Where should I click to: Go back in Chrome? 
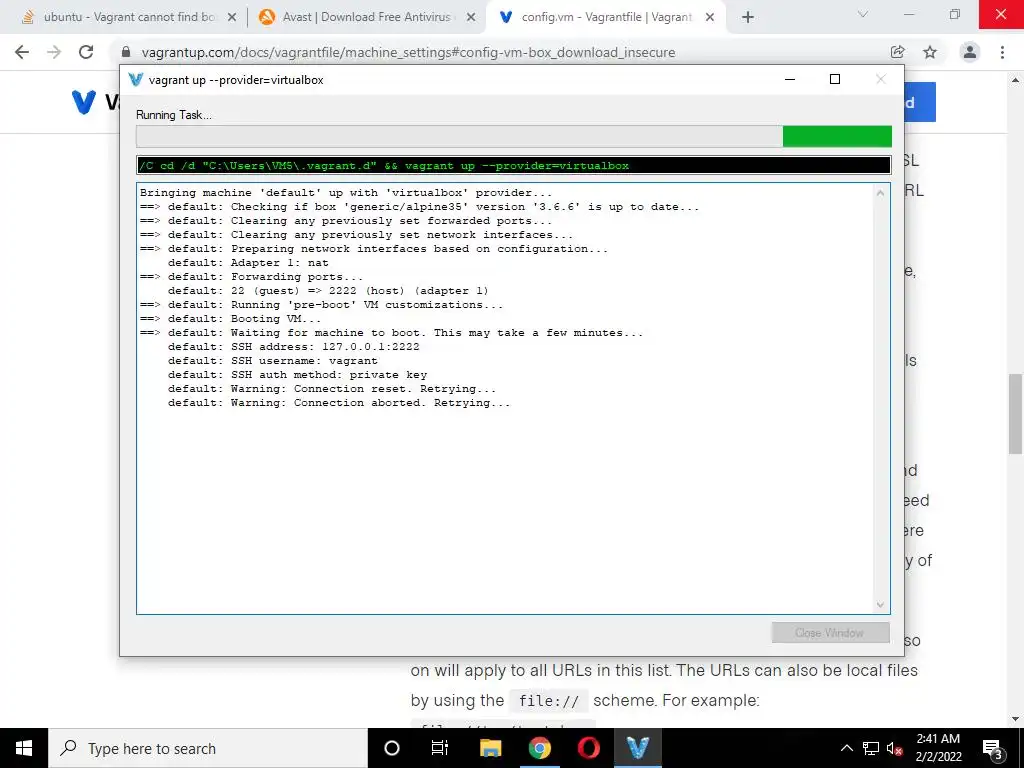22,52
